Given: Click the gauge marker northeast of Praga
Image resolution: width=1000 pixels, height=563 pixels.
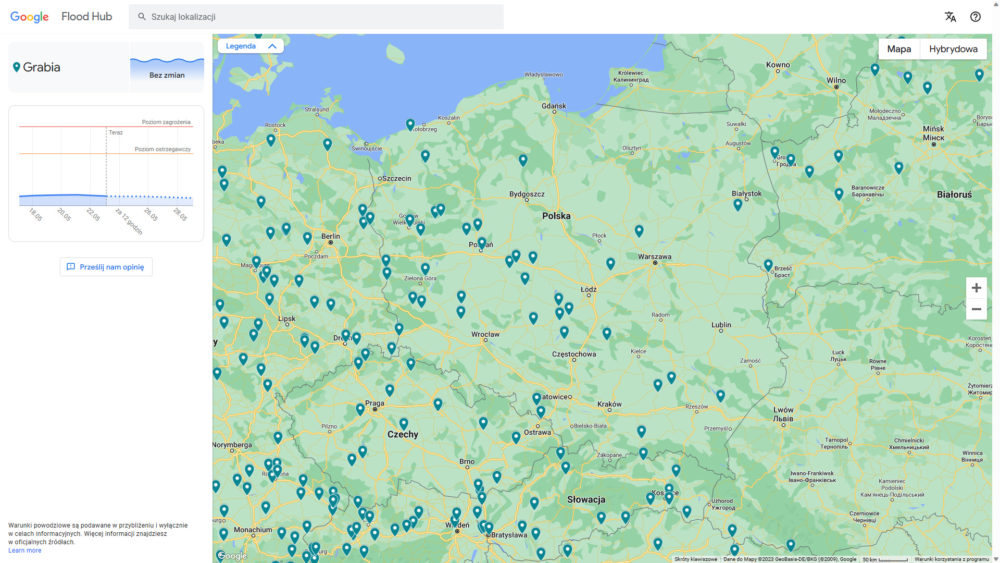Looking at the screenshot, I should coord(390,390).
